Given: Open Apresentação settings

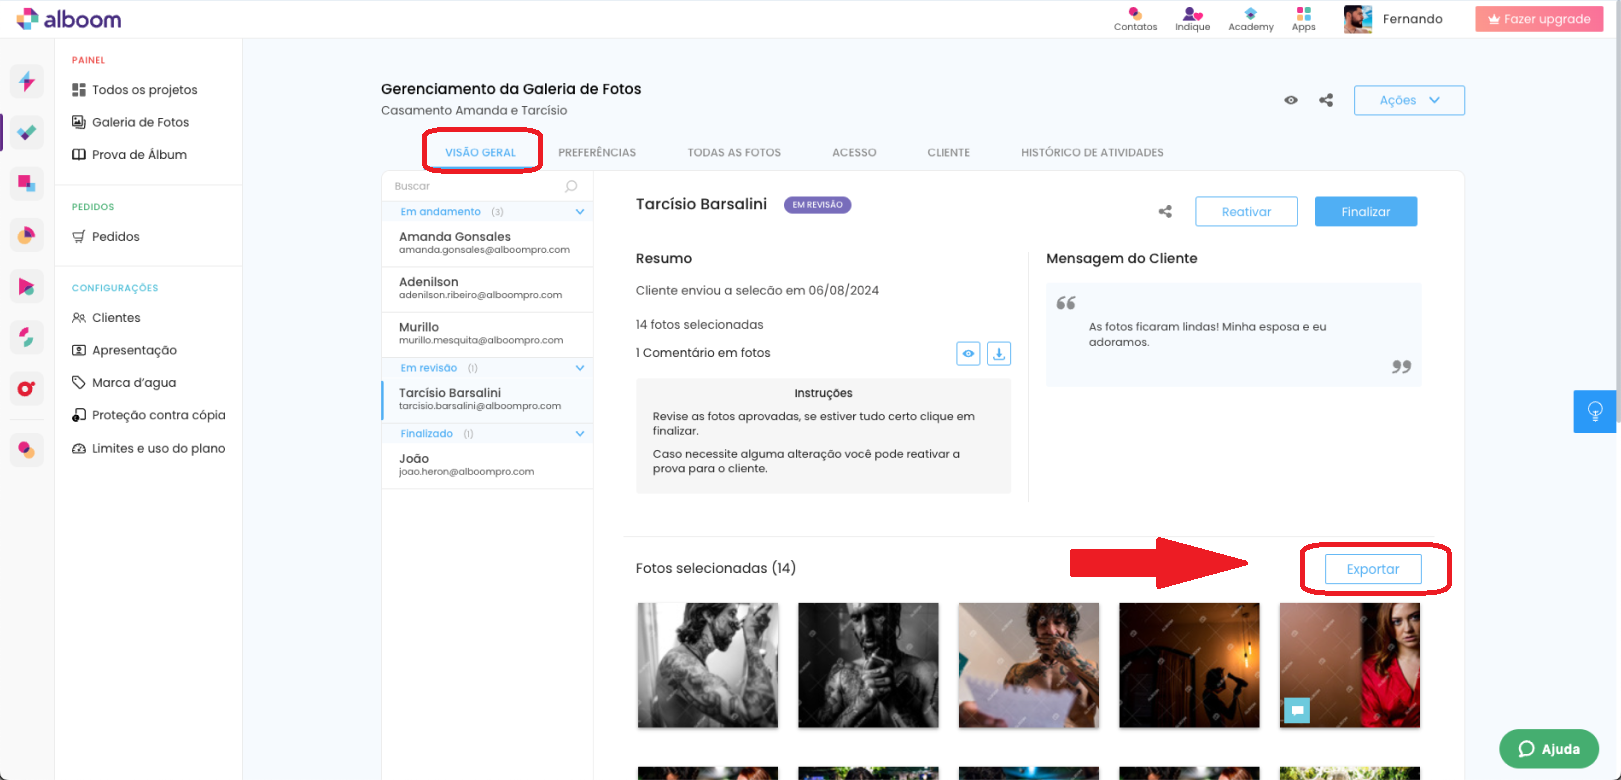Looking at the screenshot, I should coord(125,350).
